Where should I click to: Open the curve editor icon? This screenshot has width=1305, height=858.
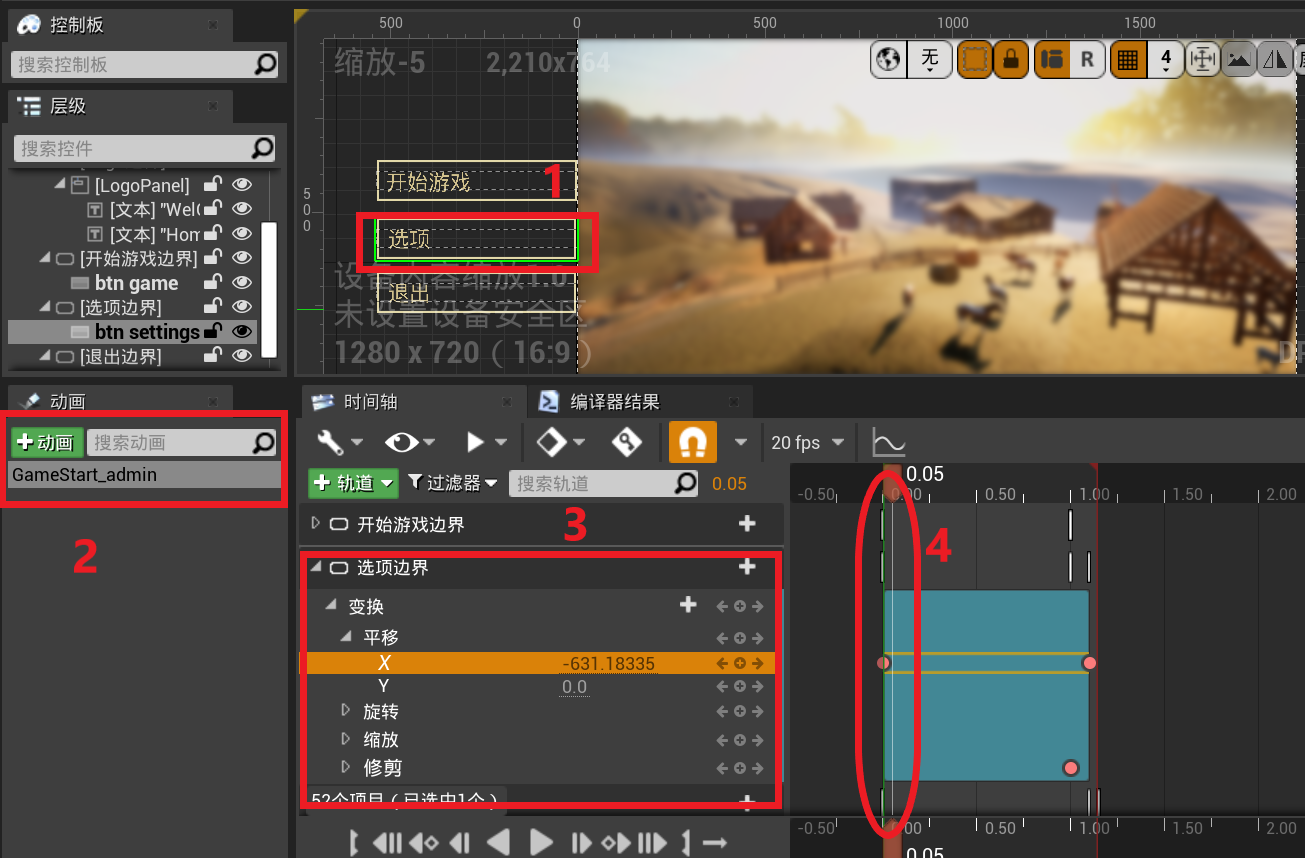tap(888, 442)
